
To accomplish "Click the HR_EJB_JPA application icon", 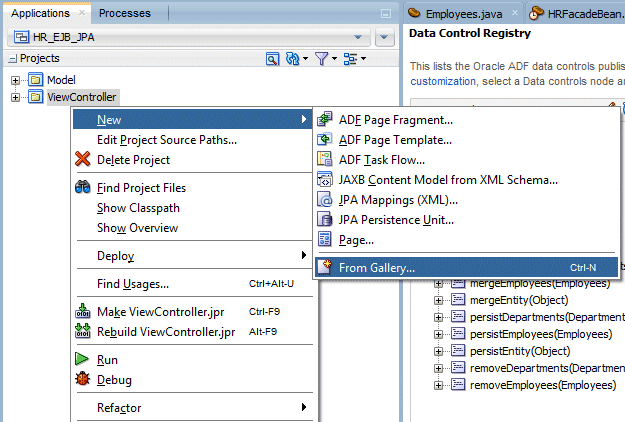I will [22, 37].
